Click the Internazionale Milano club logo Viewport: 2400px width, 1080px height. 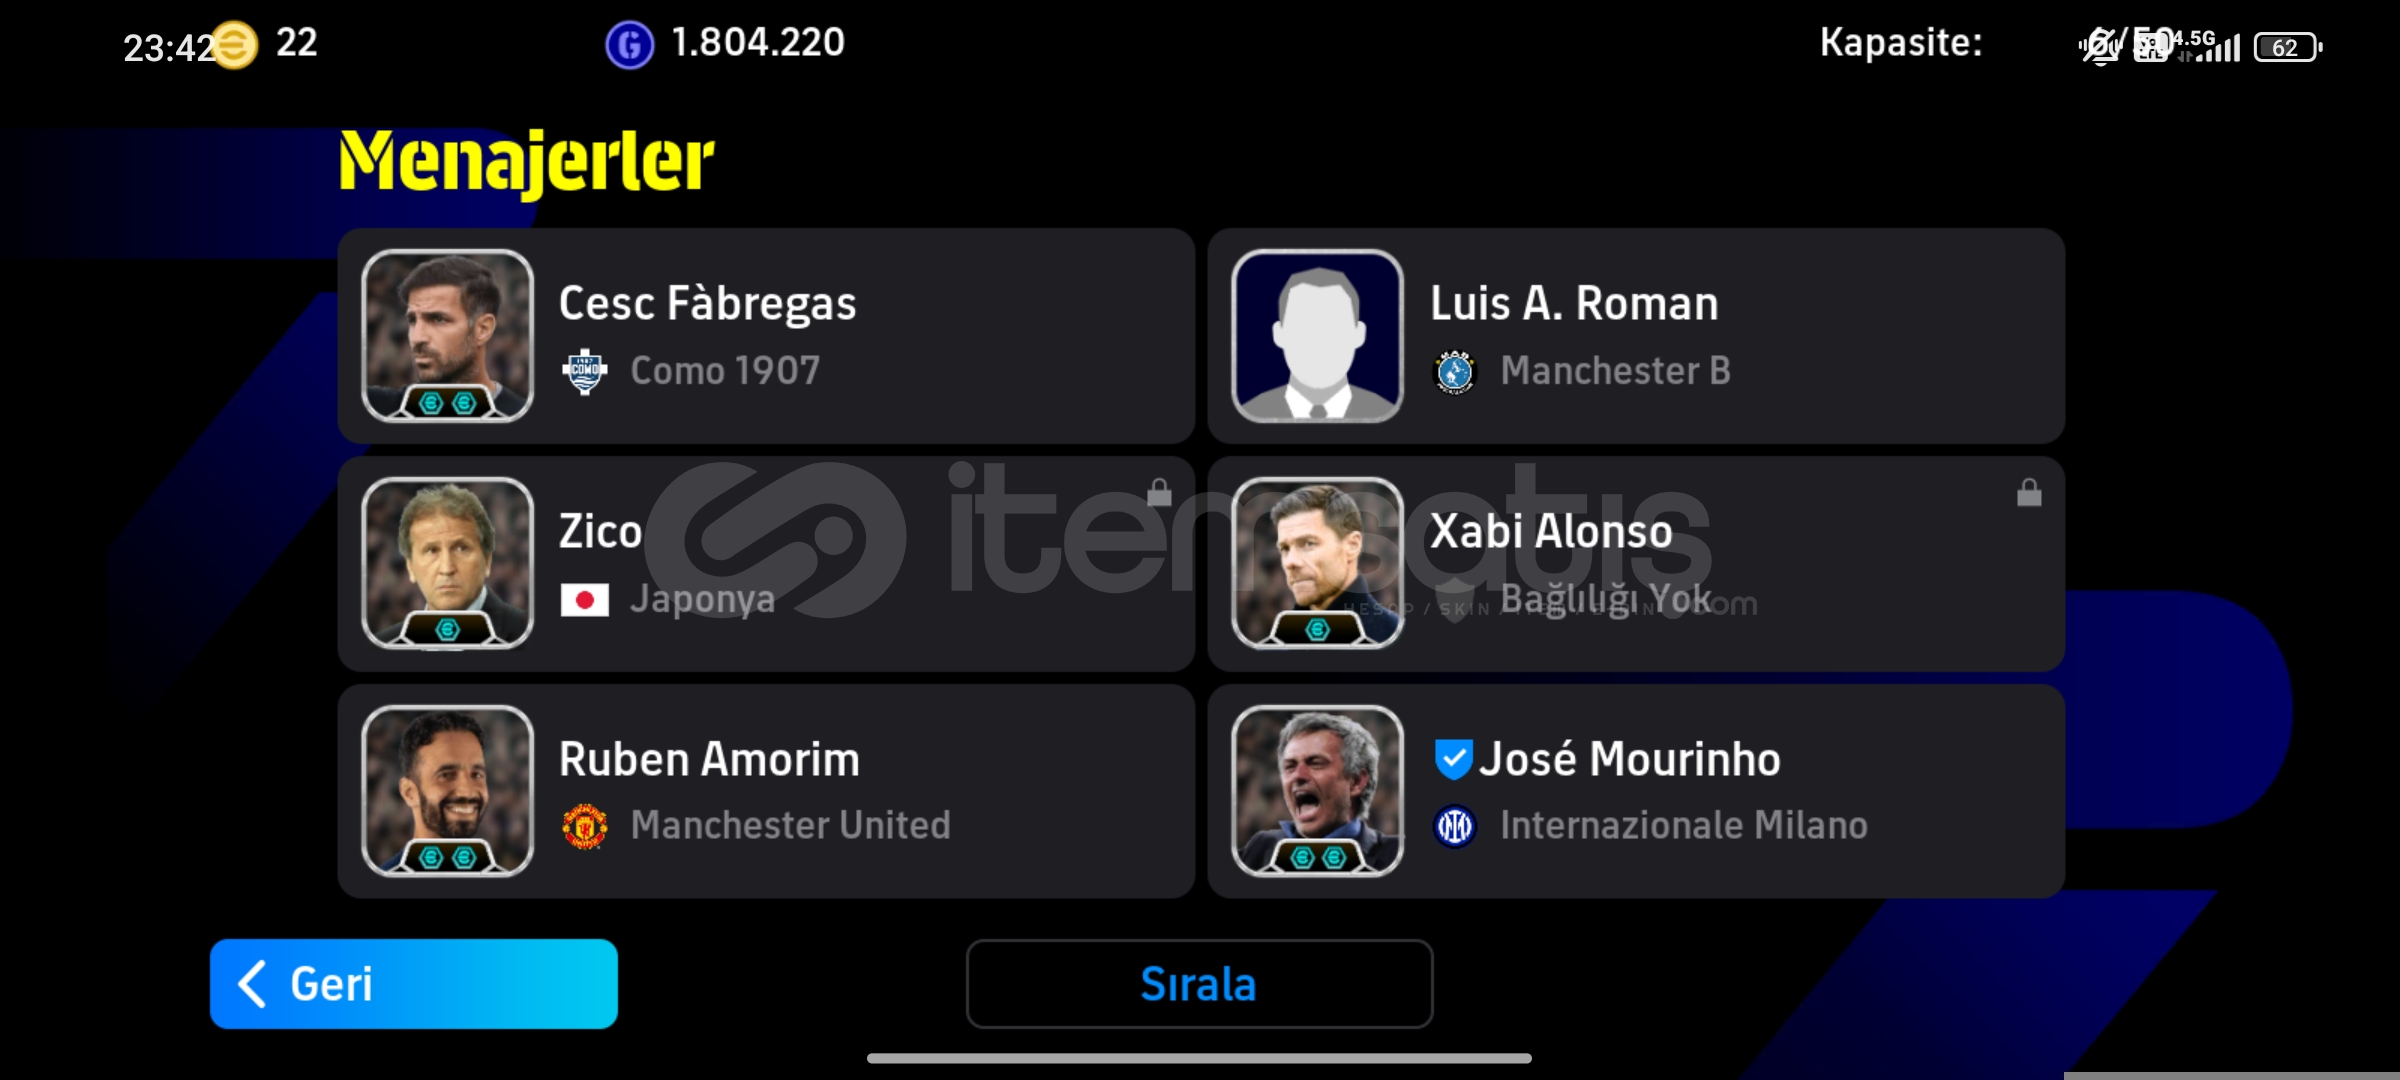click(1455, 827)
